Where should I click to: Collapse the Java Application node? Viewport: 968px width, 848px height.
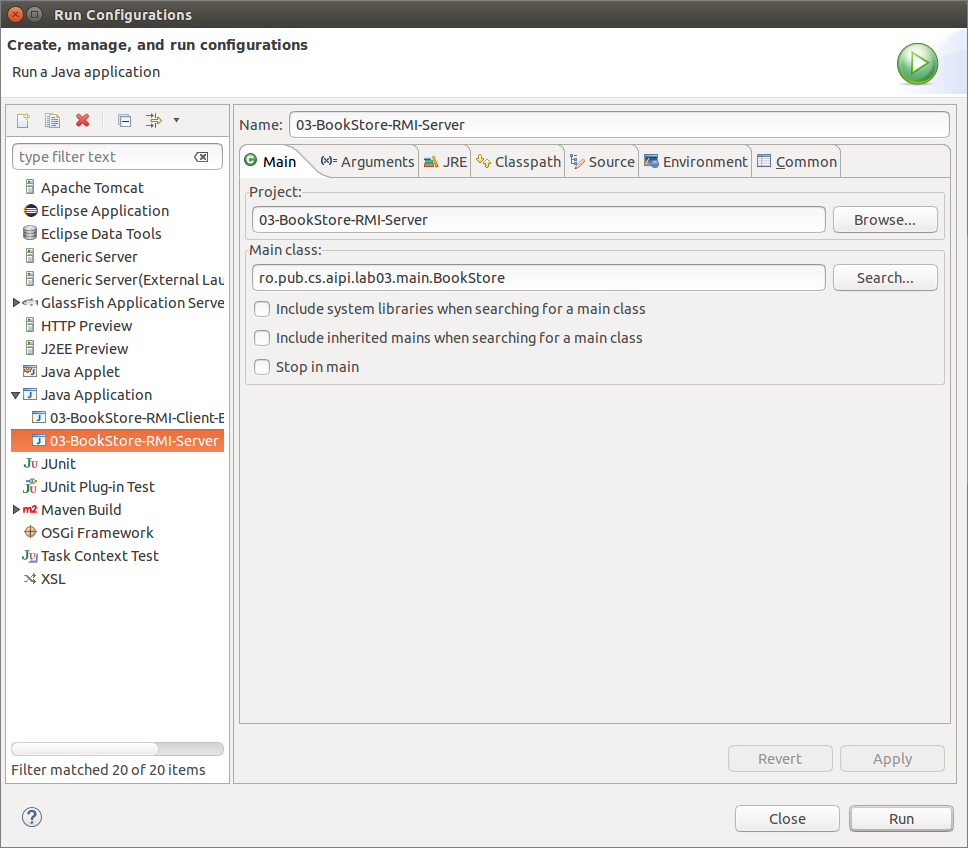(x=15, y=395)
